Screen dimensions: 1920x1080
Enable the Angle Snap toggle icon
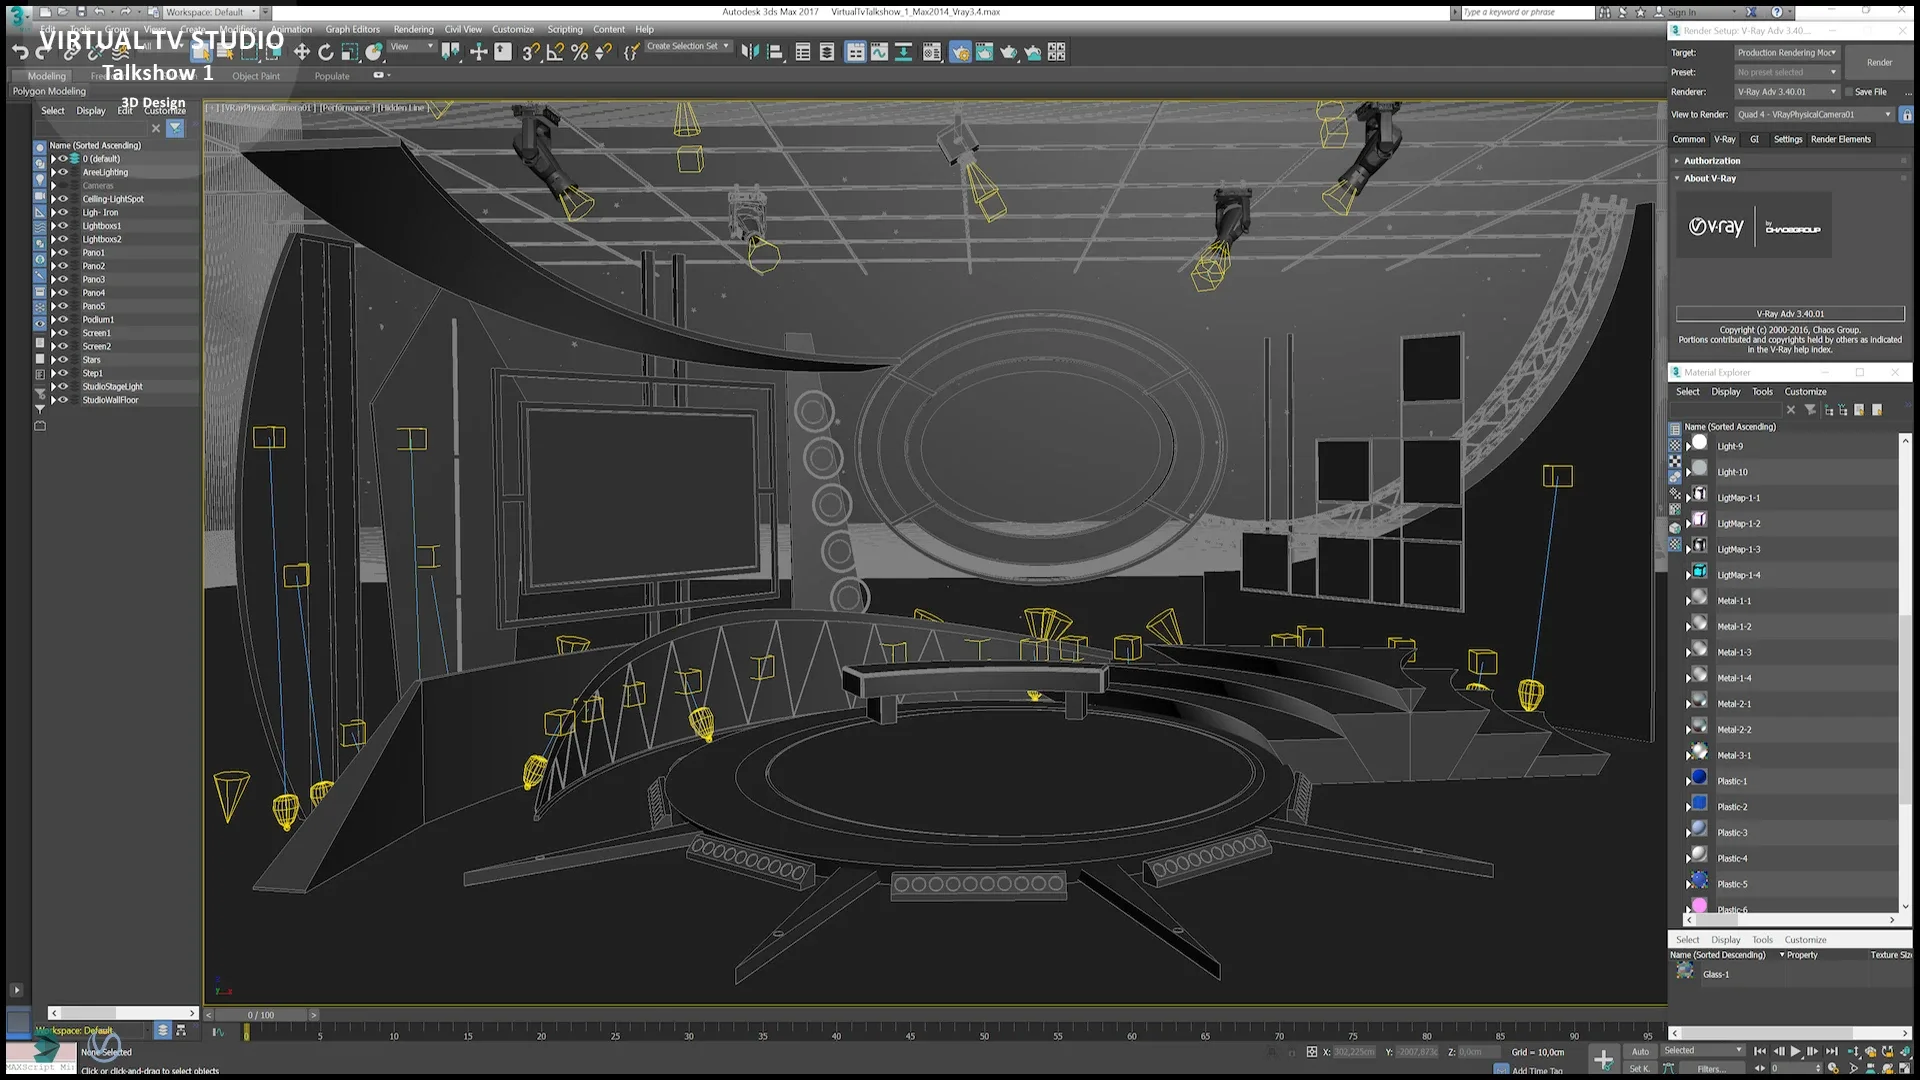555,52
